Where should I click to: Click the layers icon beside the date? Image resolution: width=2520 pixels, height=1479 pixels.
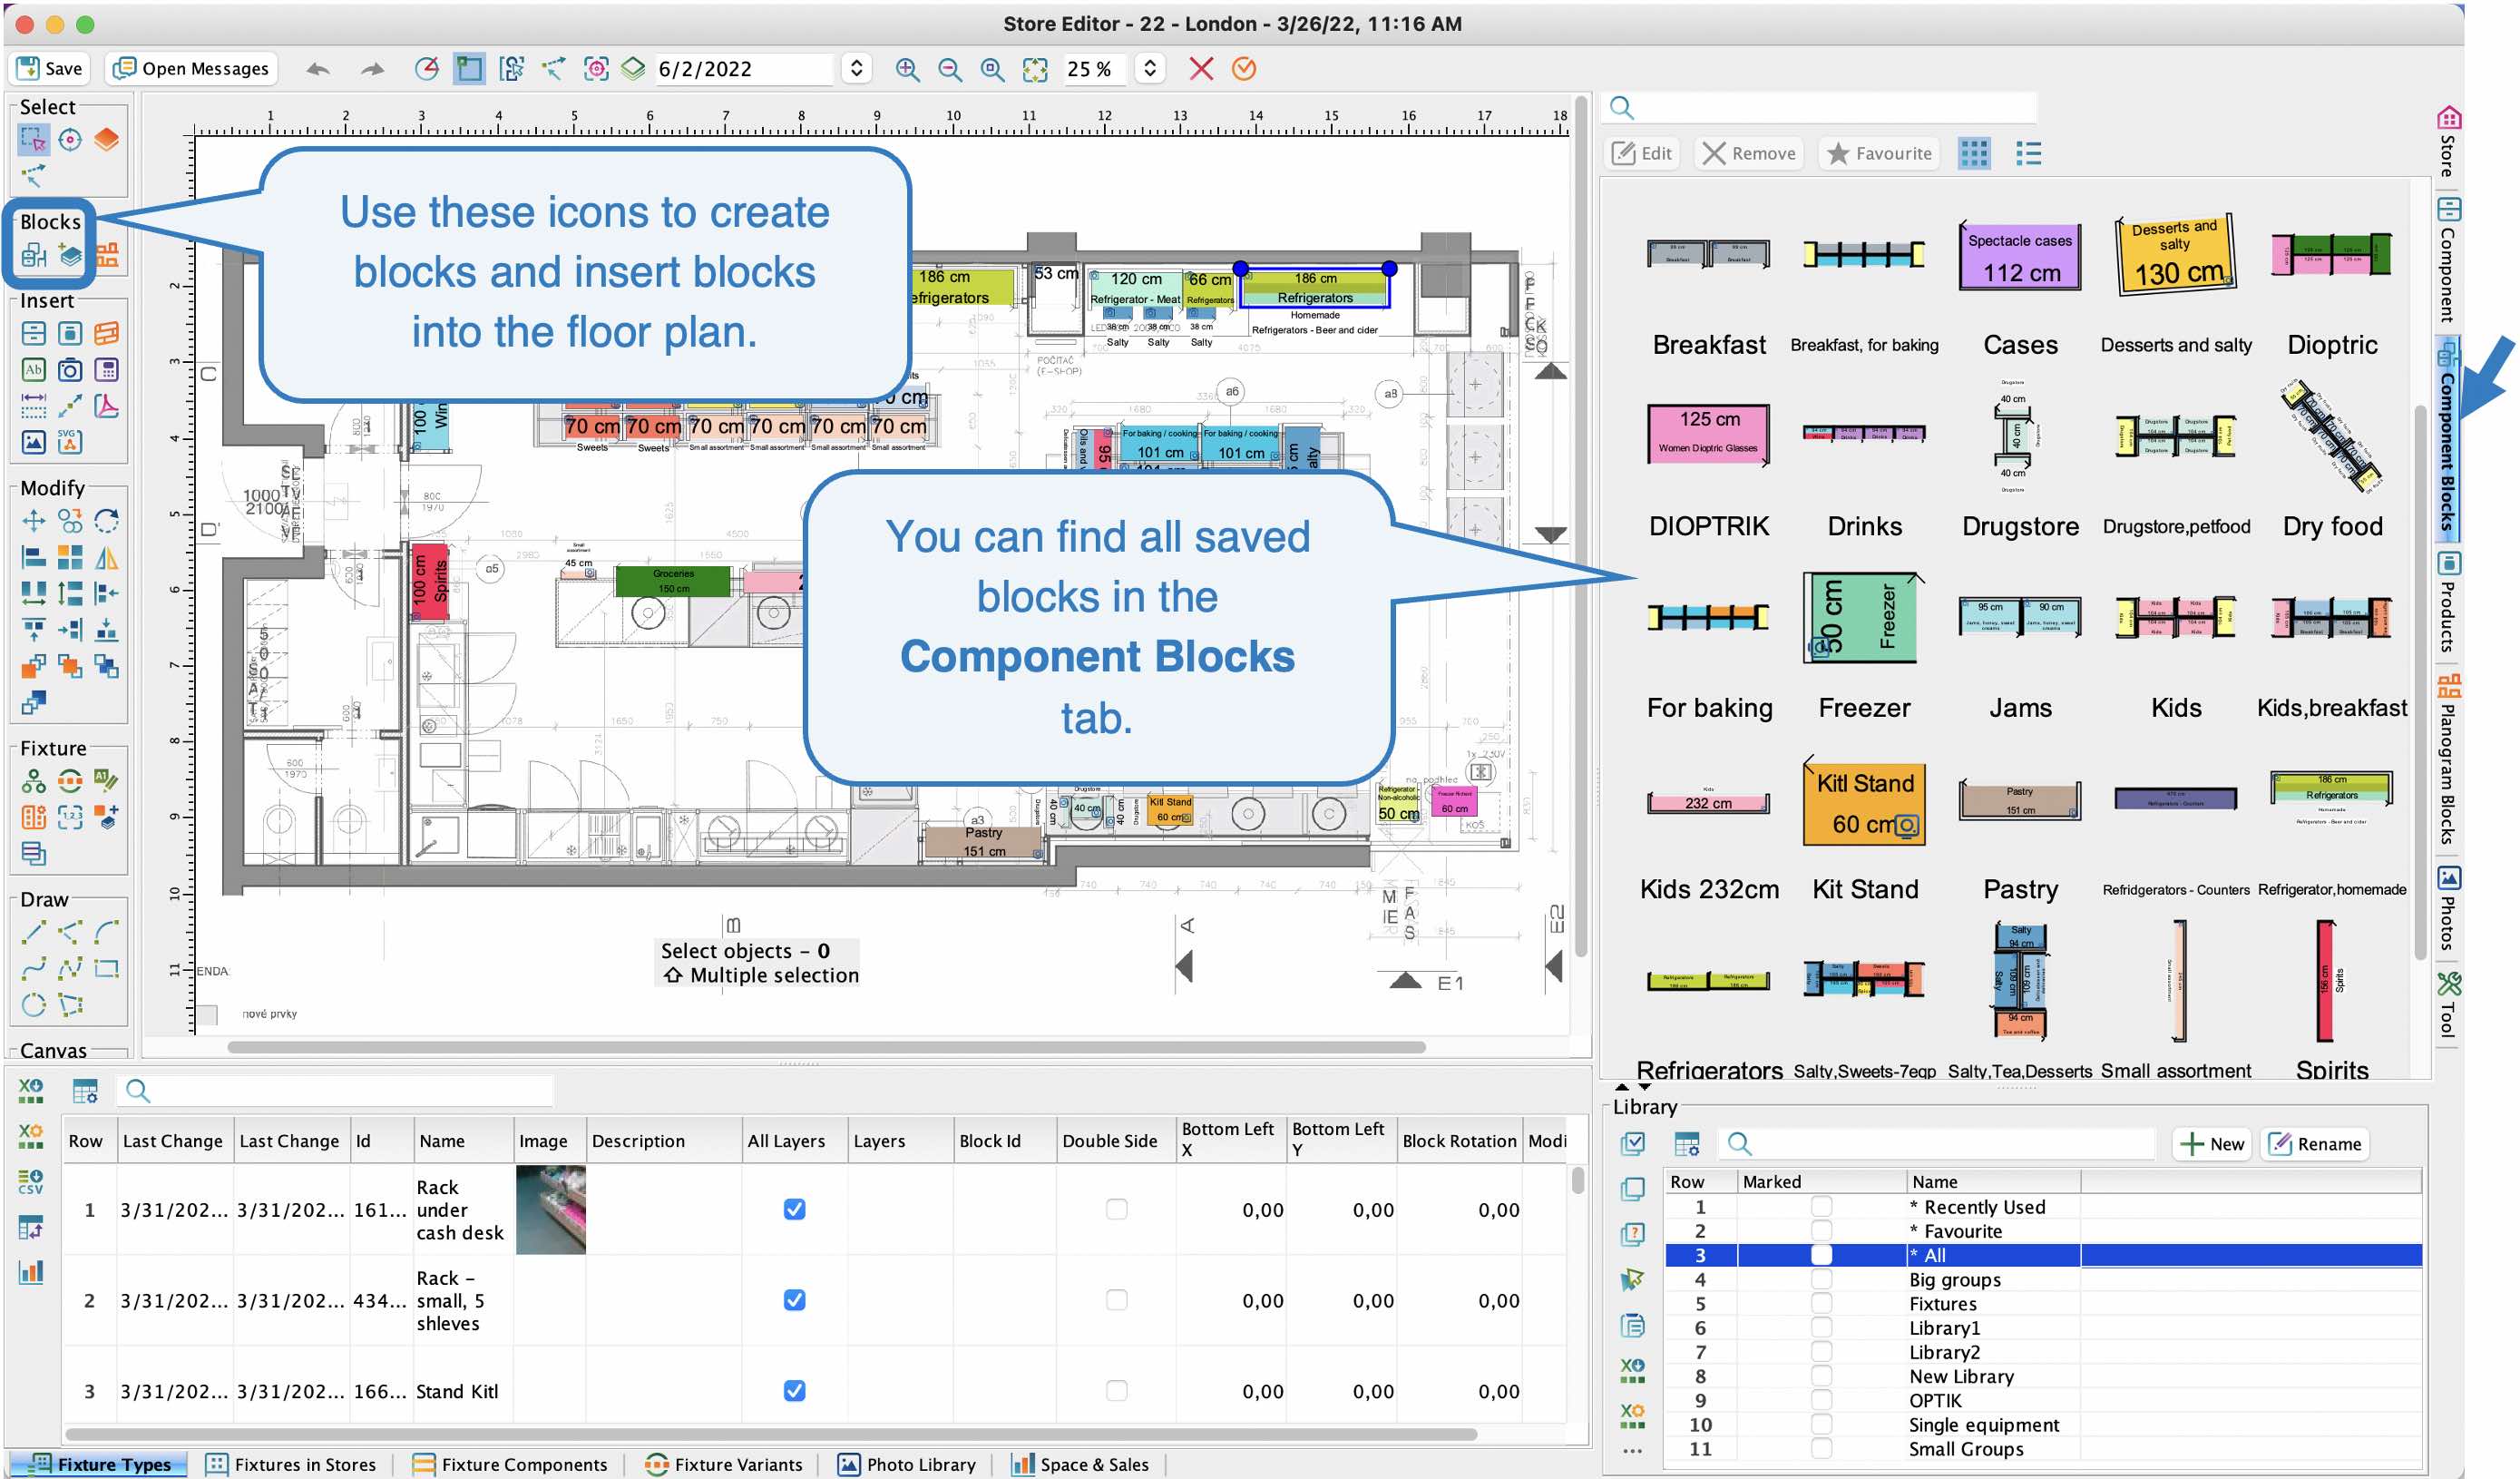point(633,69)
